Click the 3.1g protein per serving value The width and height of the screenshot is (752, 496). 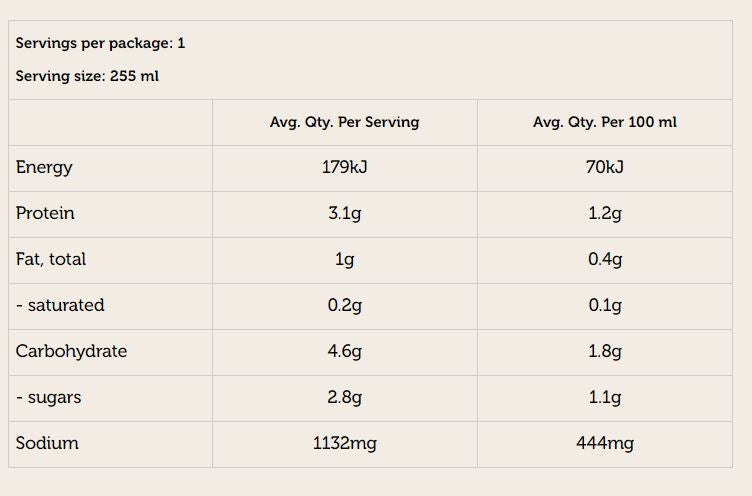coord(344,213)
